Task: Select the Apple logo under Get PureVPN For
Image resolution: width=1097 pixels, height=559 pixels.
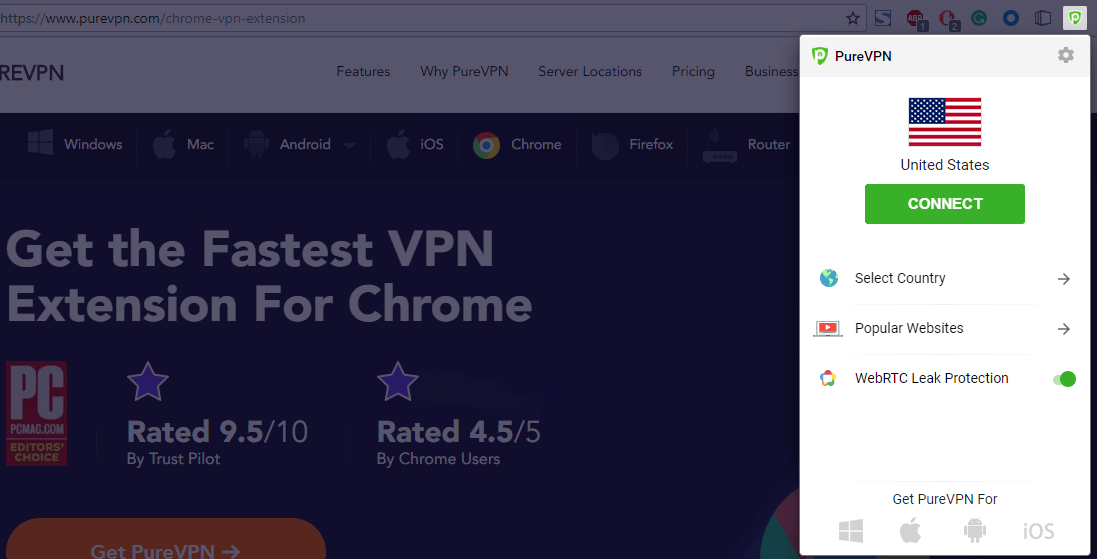Action: point(910,530)
